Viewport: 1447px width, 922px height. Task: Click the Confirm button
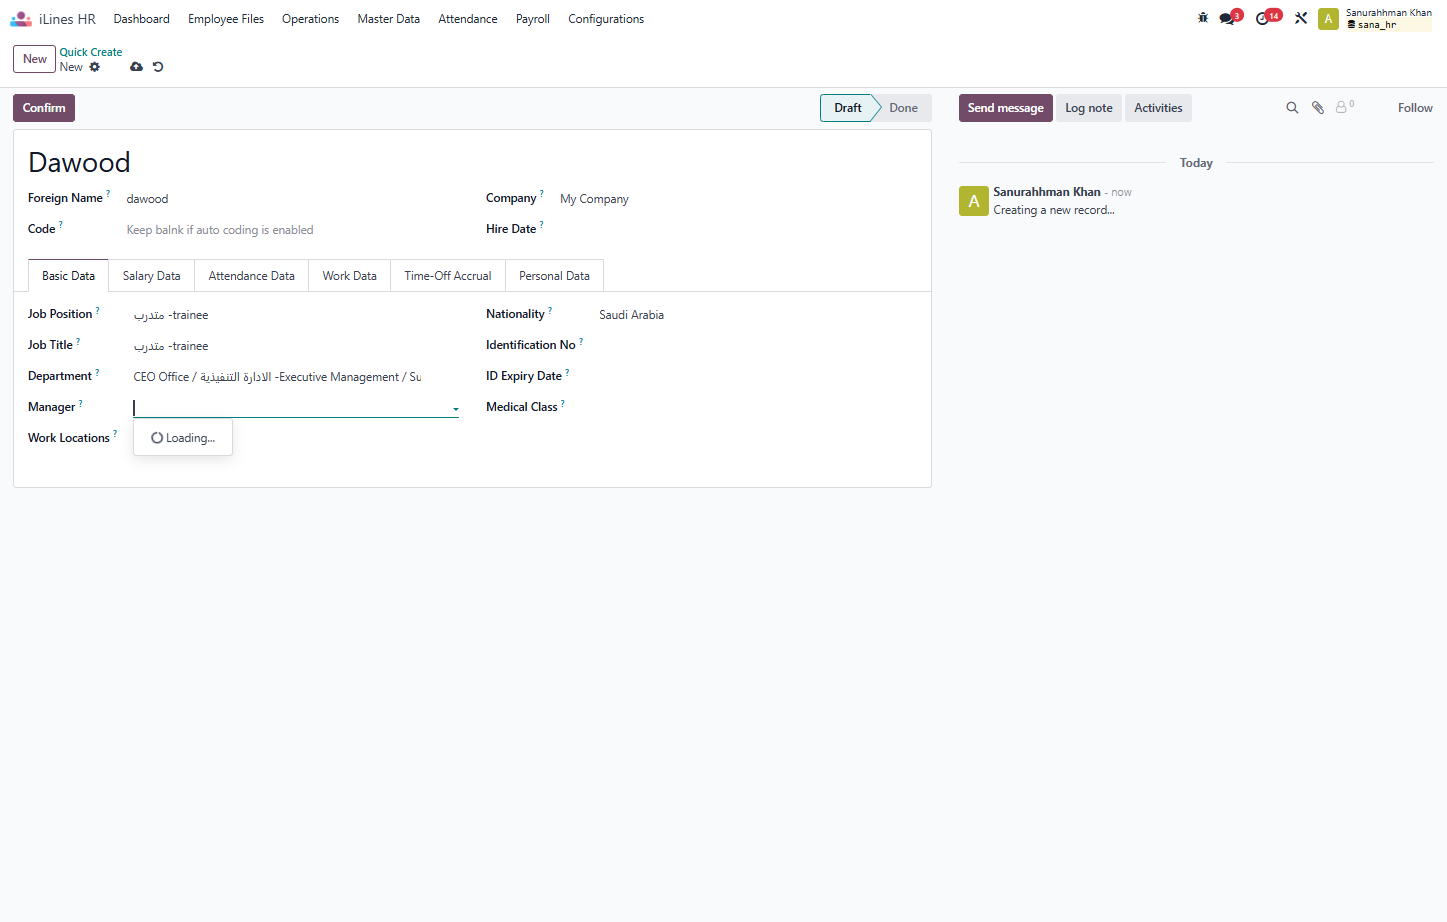tap(44, 108)
